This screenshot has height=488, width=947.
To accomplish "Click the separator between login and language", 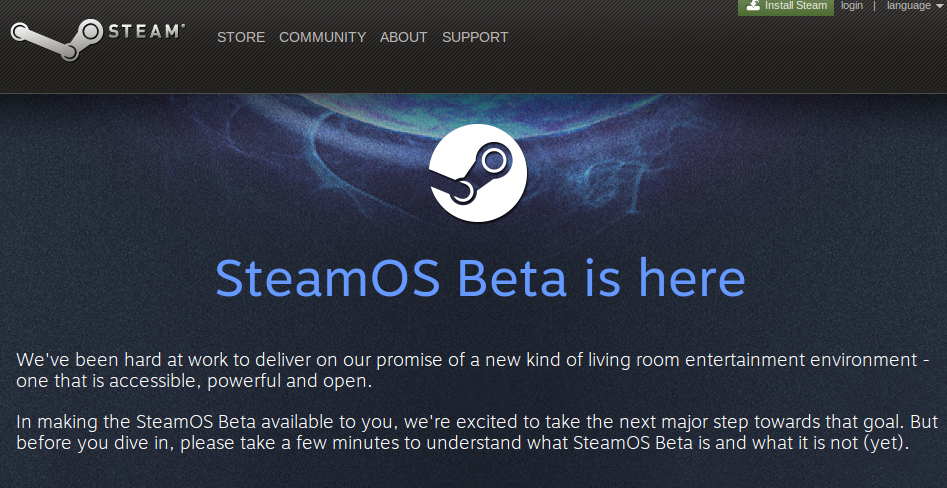I will pyautogui.click(x=874, y=5).
